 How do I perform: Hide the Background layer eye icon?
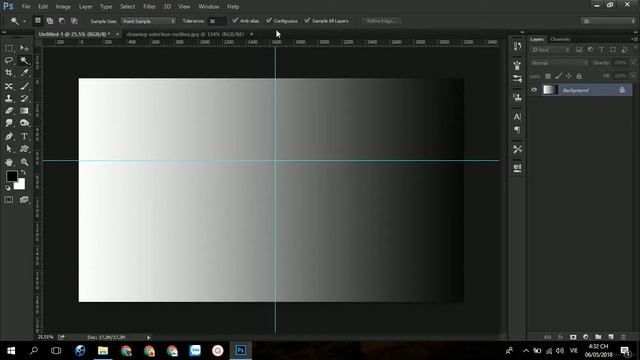click(x=534, y=90)
